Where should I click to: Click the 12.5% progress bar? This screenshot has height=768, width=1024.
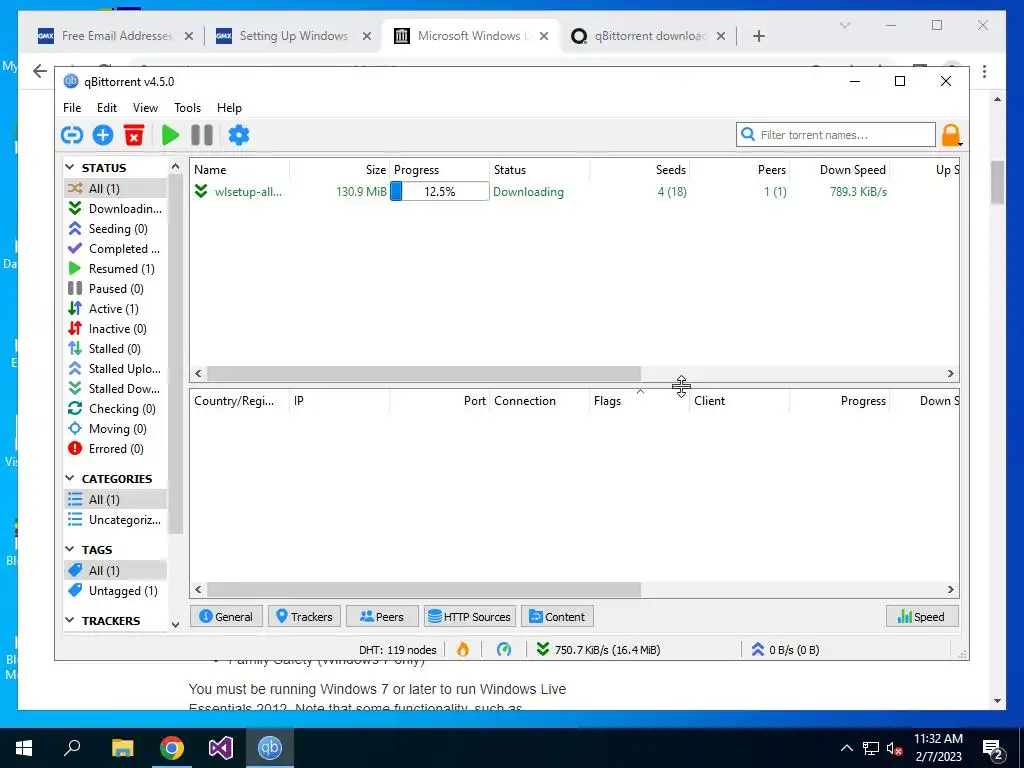(x=440, y=191)
